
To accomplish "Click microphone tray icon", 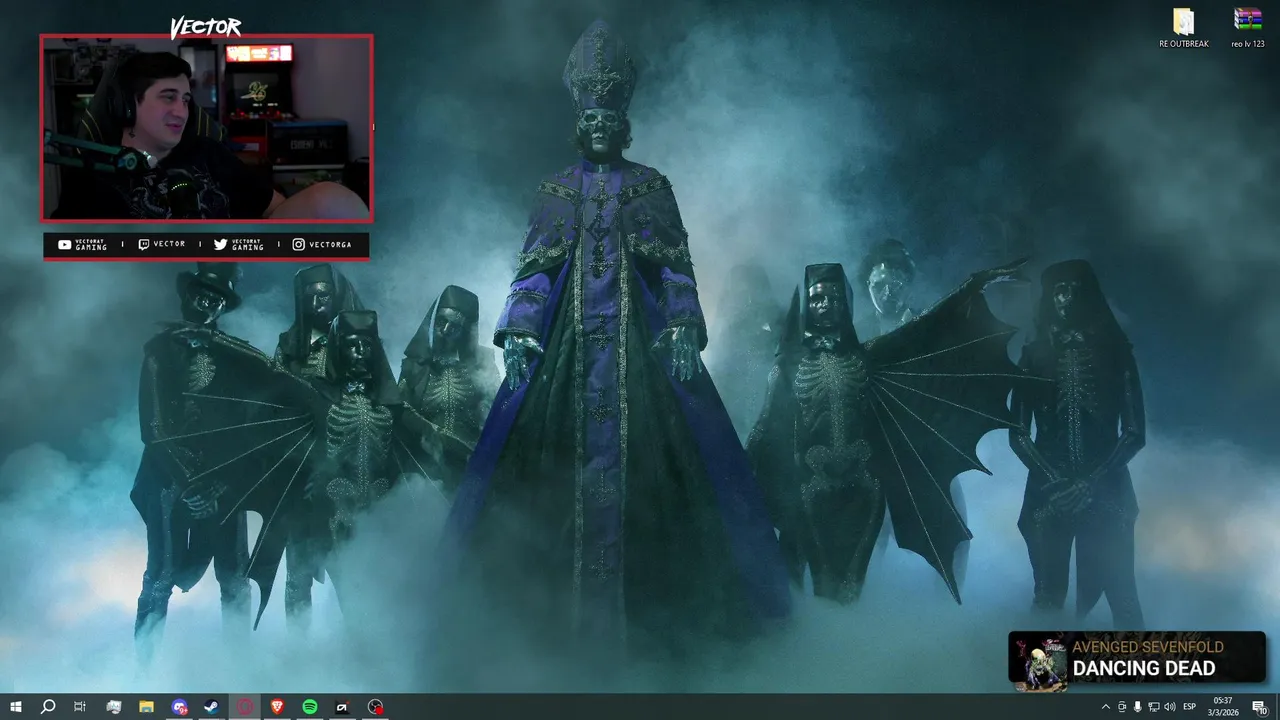I will (x=1137, y=707).
